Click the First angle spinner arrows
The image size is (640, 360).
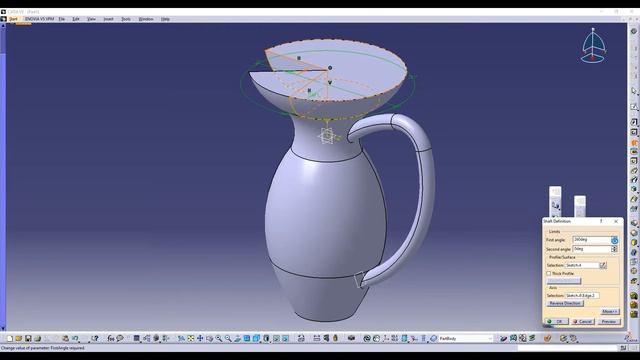point(614,240)
